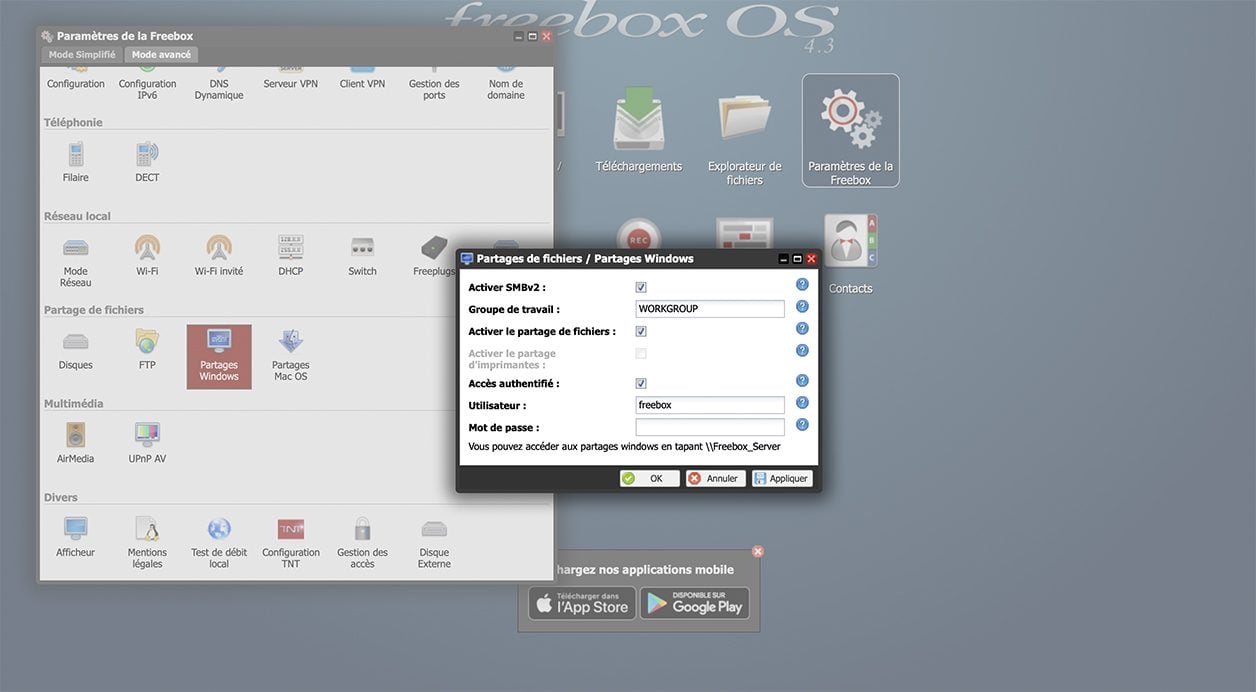Image resolution: width=1256 pixels, height=692 pixels.
Task: Open Disque Externe settings
Action: (x=434, y=543)
